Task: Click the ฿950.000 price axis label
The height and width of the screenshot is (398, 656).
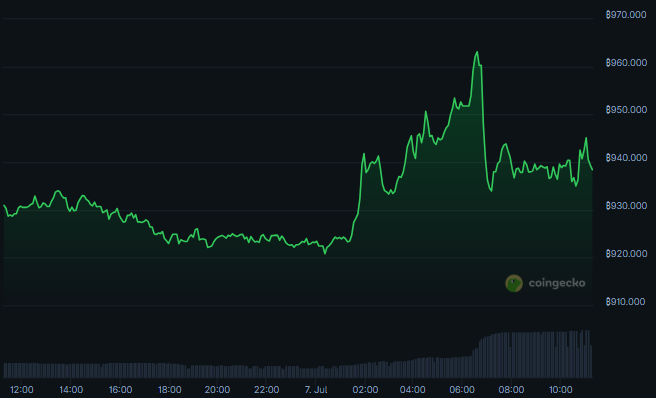Action: (x=626, y=110)
